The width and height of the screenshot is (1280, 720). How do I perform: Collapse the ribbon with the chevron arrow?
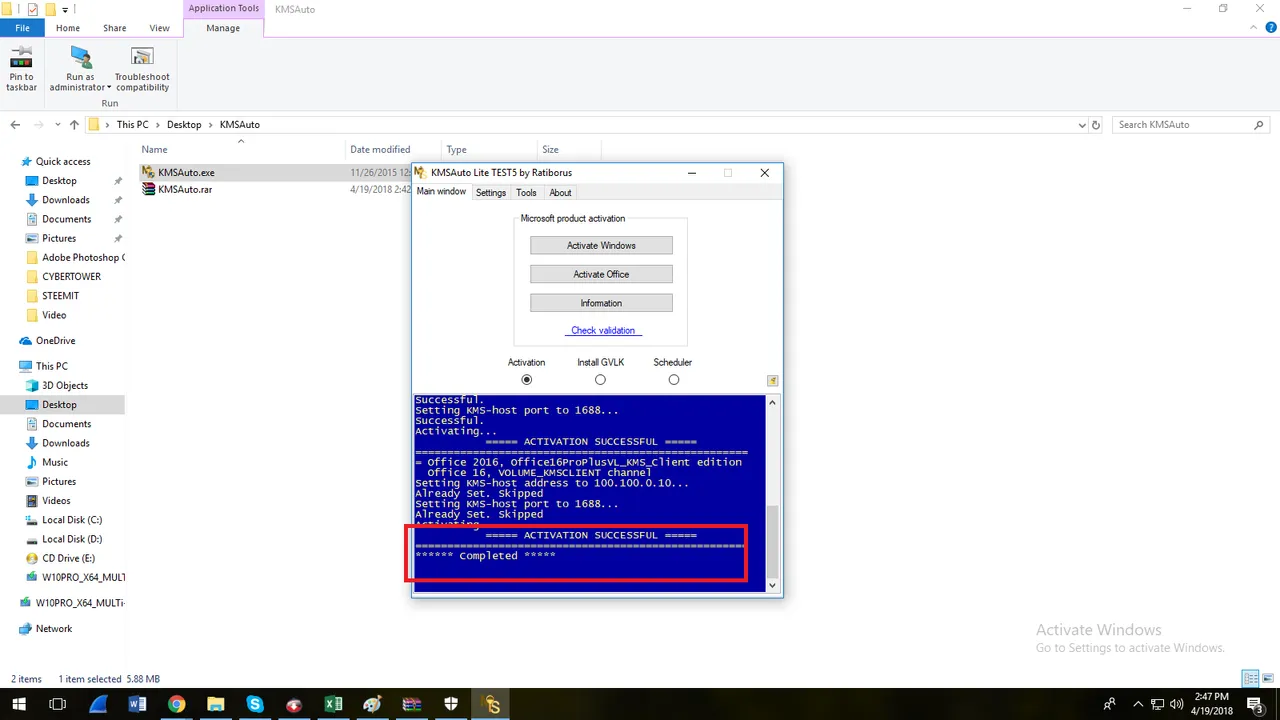(1256, 28)
